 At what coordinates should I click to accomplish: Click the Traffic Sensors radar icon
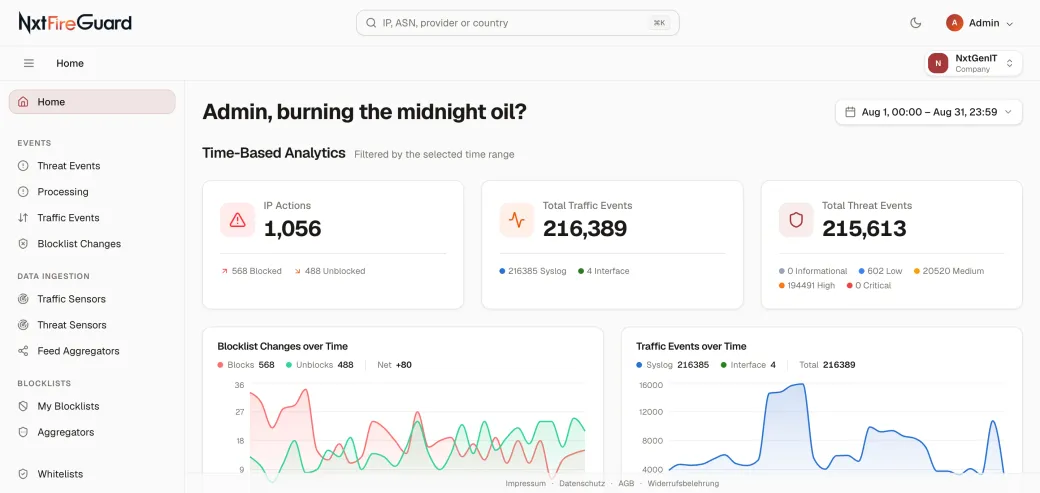click(x=23, y=299)
